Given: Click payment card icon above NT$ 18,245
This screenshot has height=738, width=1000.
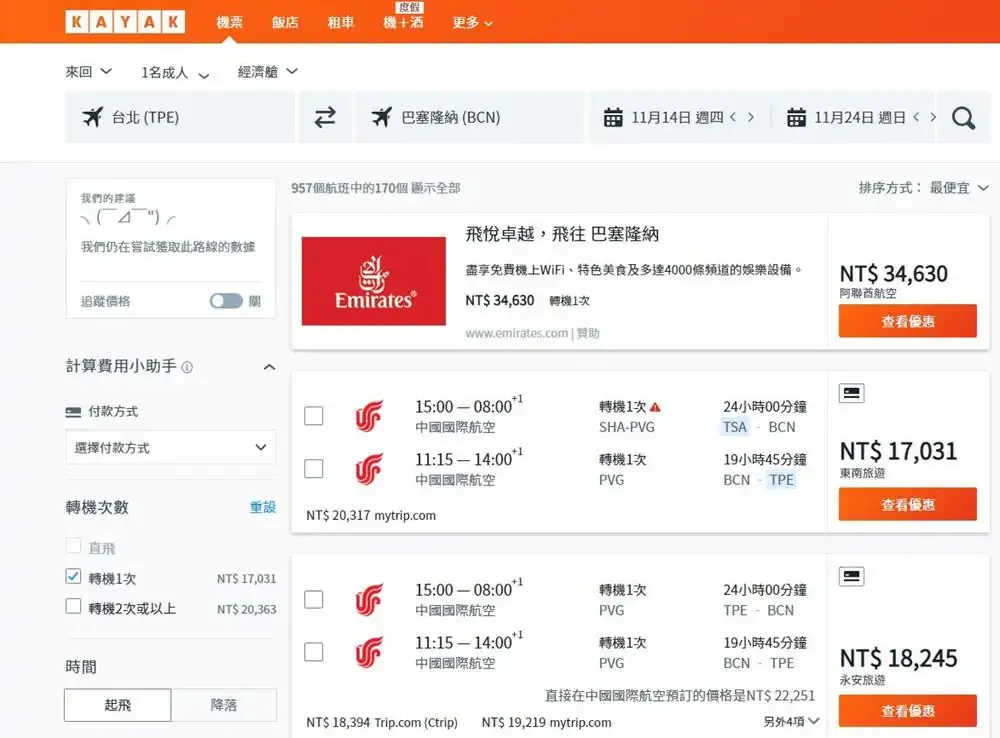Looking at the screenshot, I should pyautogui.click(x=851, y=576).
